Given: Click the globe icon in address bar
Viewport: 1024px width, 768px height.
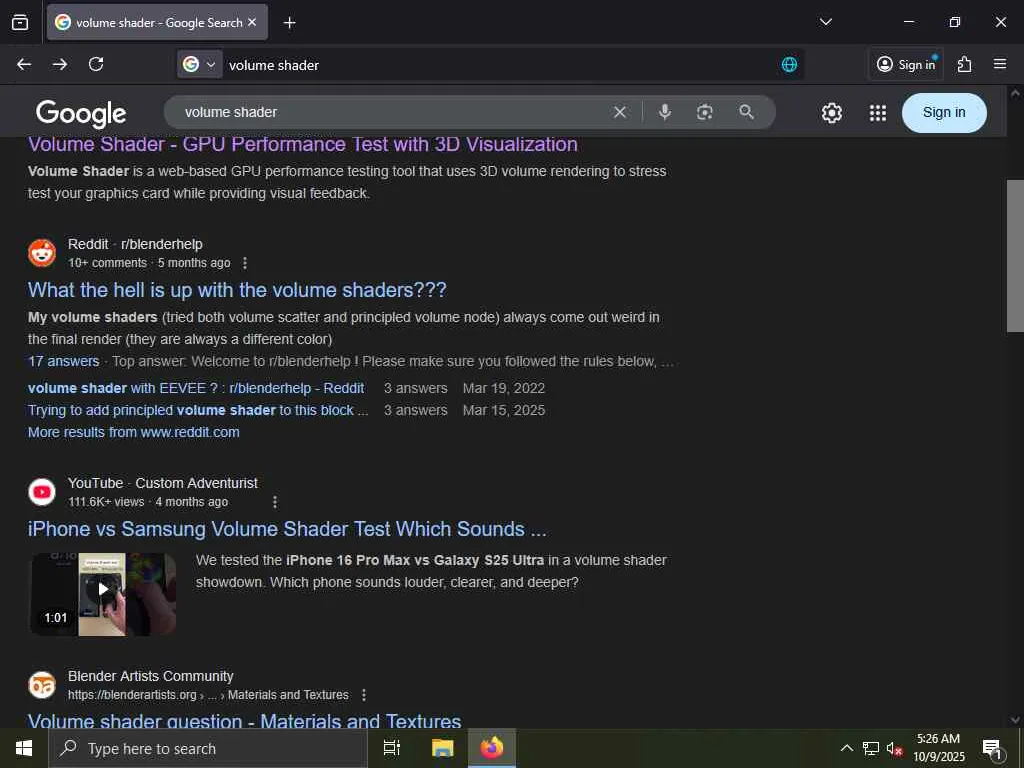Looking at the screenshot, I should (x=789, y=65).
